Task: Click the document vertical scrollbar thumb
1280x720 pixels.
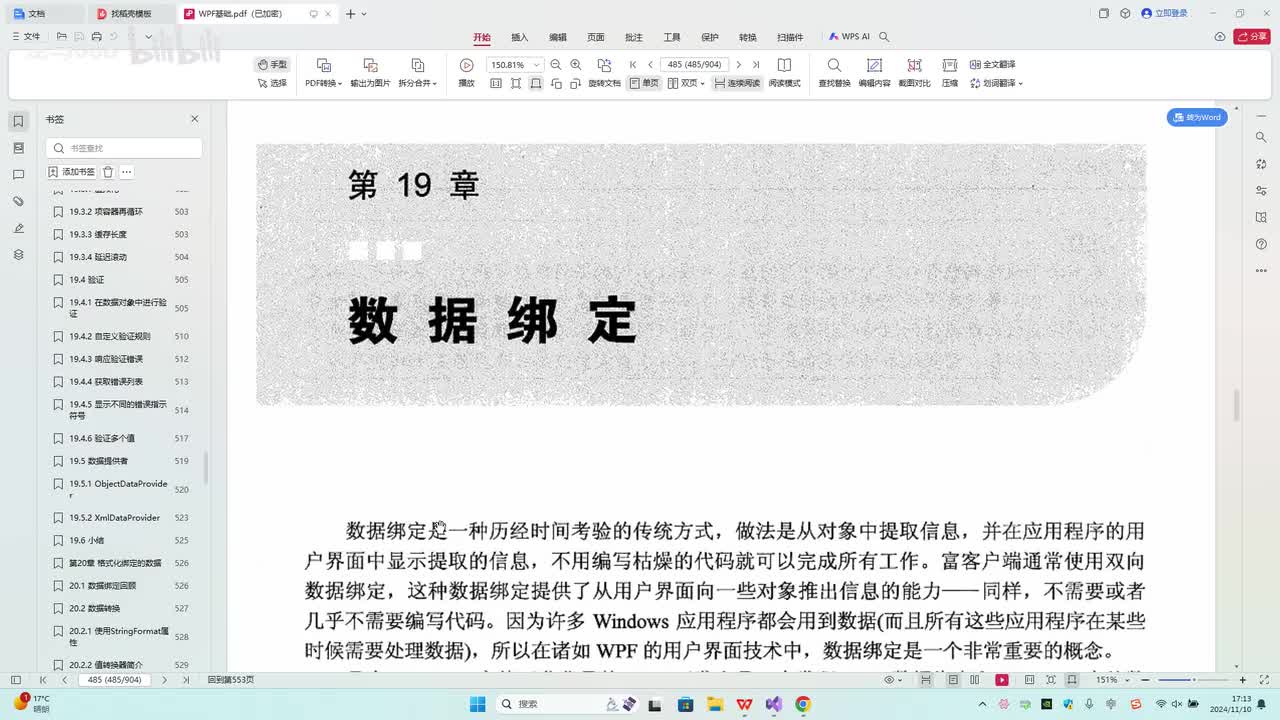Action: 1237,405
